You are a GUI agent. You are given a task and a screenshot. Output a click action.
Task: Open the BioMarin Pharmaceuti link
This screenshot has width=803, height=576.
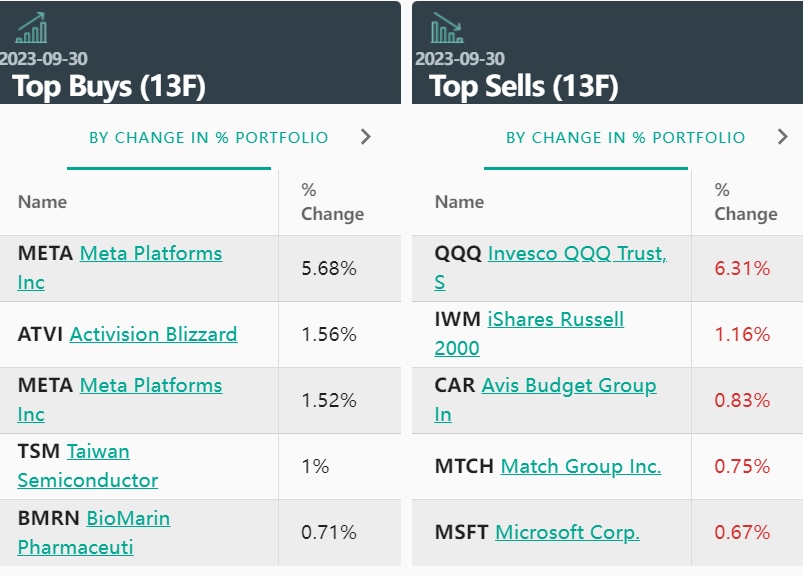point(128,518)
